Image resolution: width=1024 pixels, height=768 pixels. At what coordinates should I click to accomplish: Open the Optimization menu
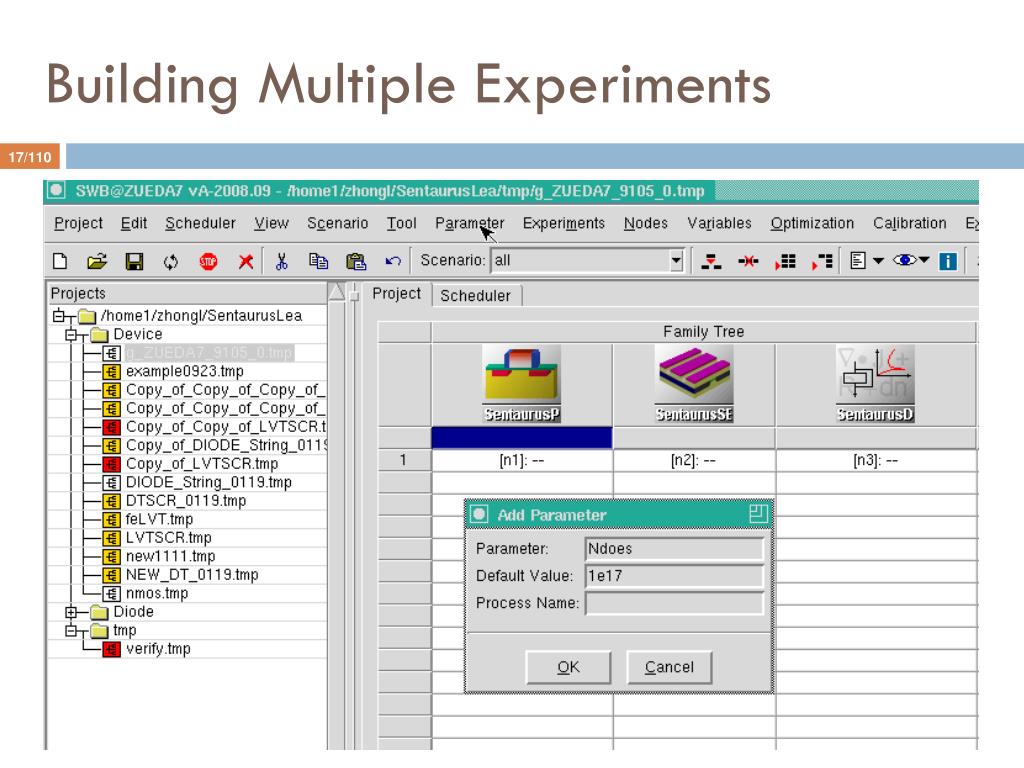[x=812, y=223]
